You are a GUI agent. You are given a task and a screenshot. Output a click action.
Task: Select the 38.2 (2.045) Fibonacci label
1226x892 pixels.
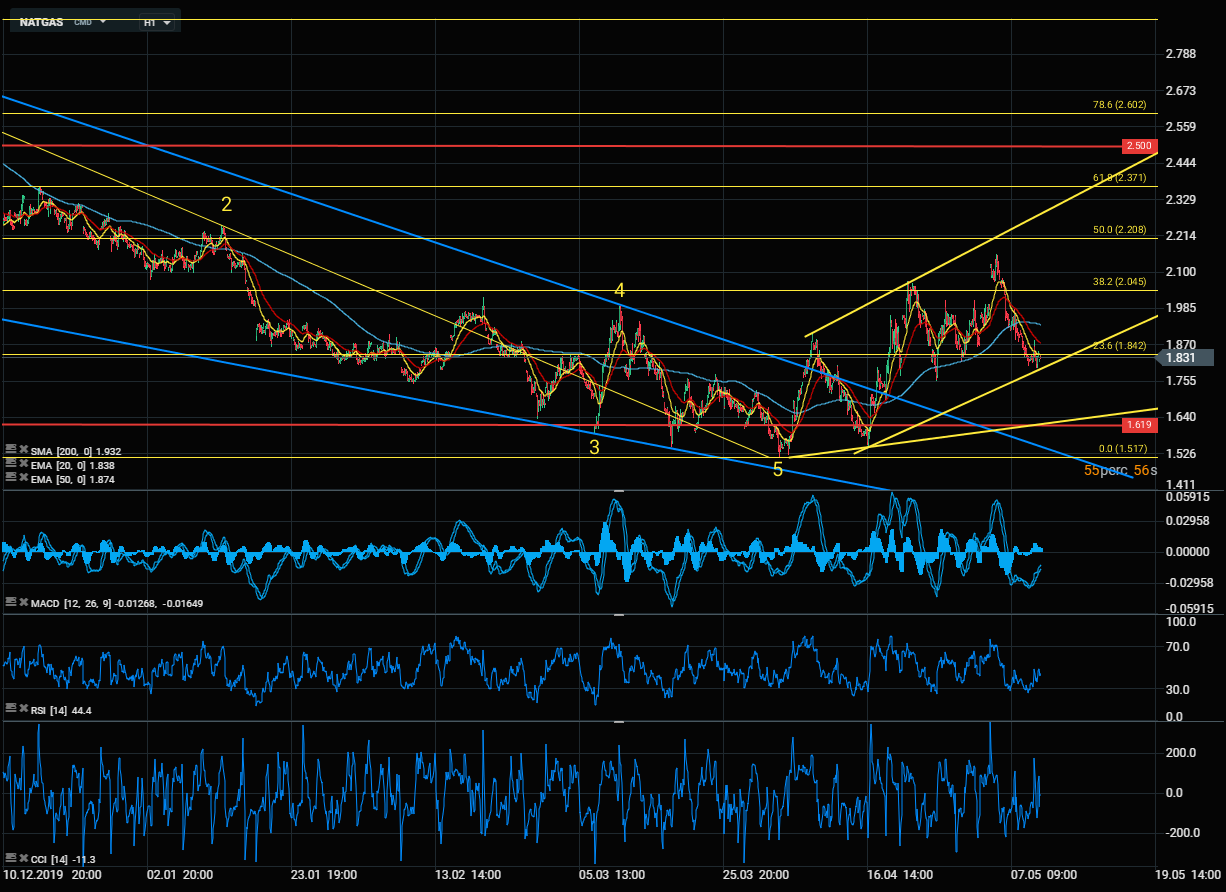tap(1119, 281)
